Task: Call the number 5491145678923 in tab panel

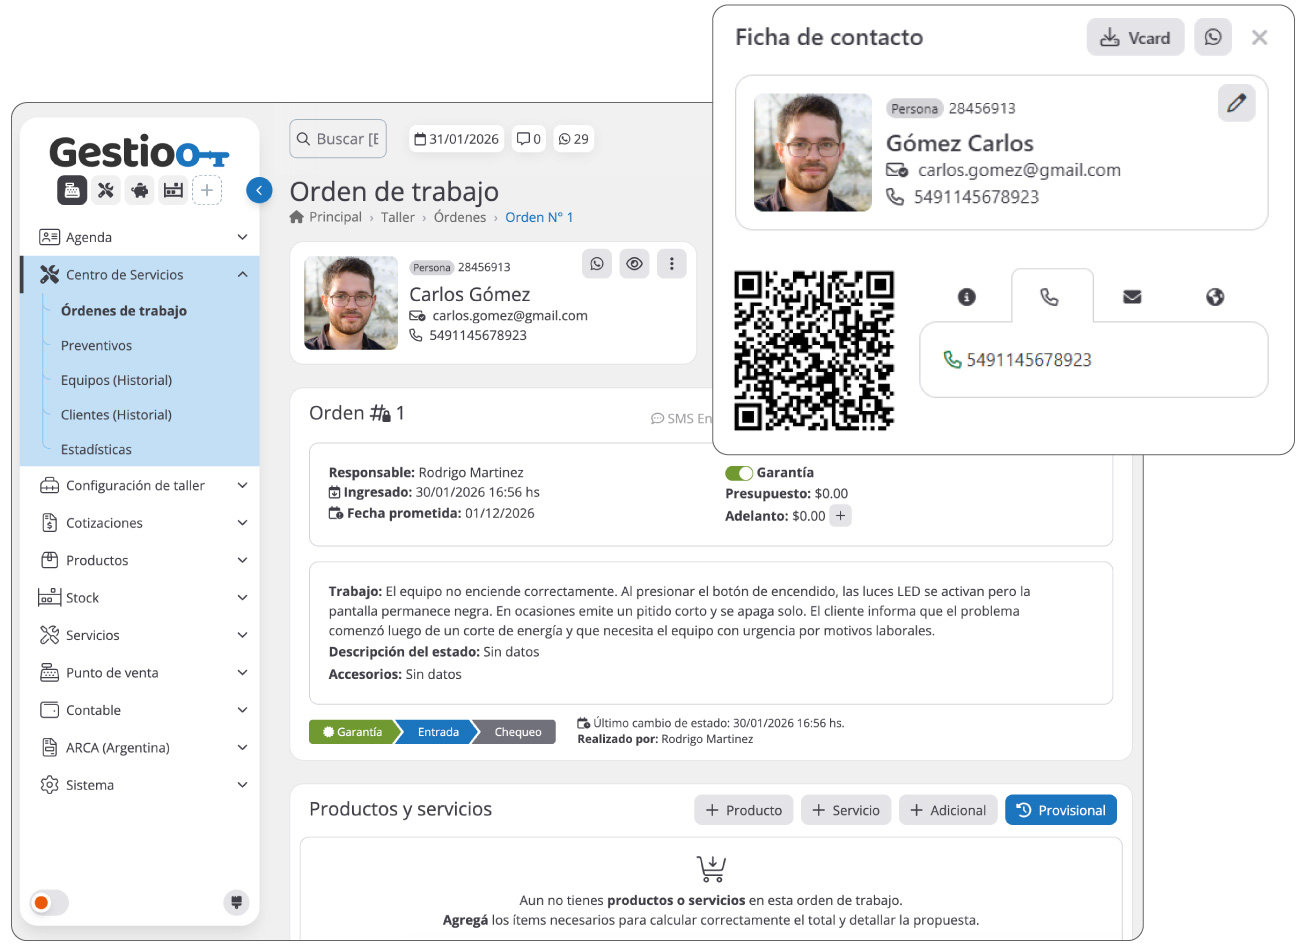Action: tap(1018, 360)
